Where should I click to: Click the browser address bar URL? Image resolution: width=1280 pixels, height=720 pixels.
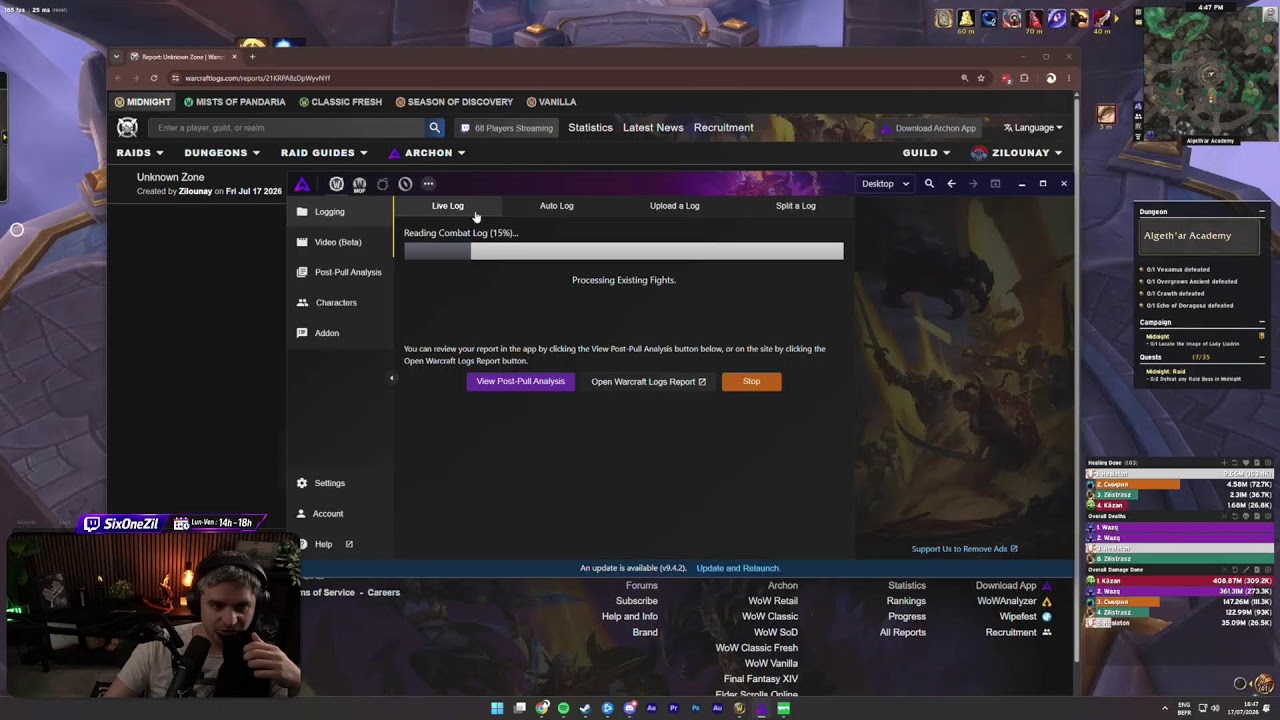(257, 78)
